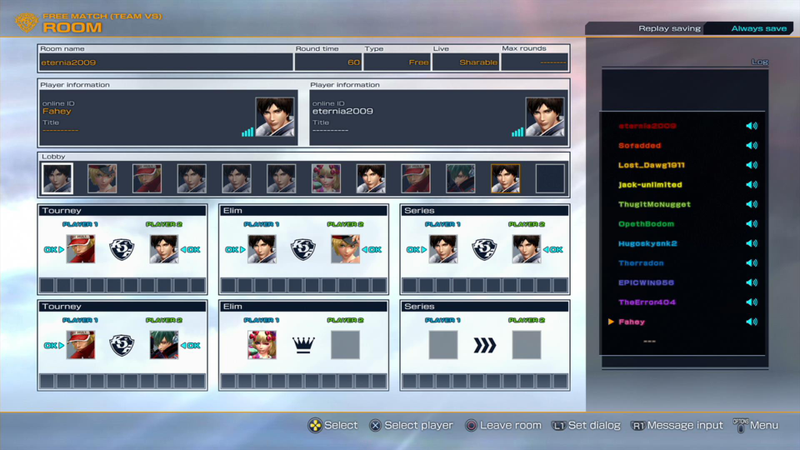Open top Tourney panel header
The width and height of the screenshot is (800, 450).
[122, 210]
